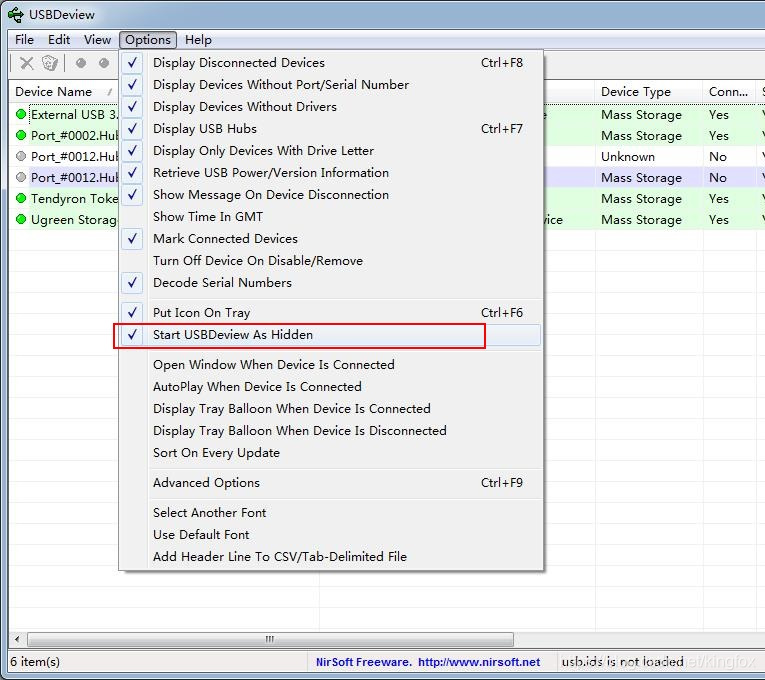Click the second gray circle toolbar icon
765x680 pixels.
(104, 63)
